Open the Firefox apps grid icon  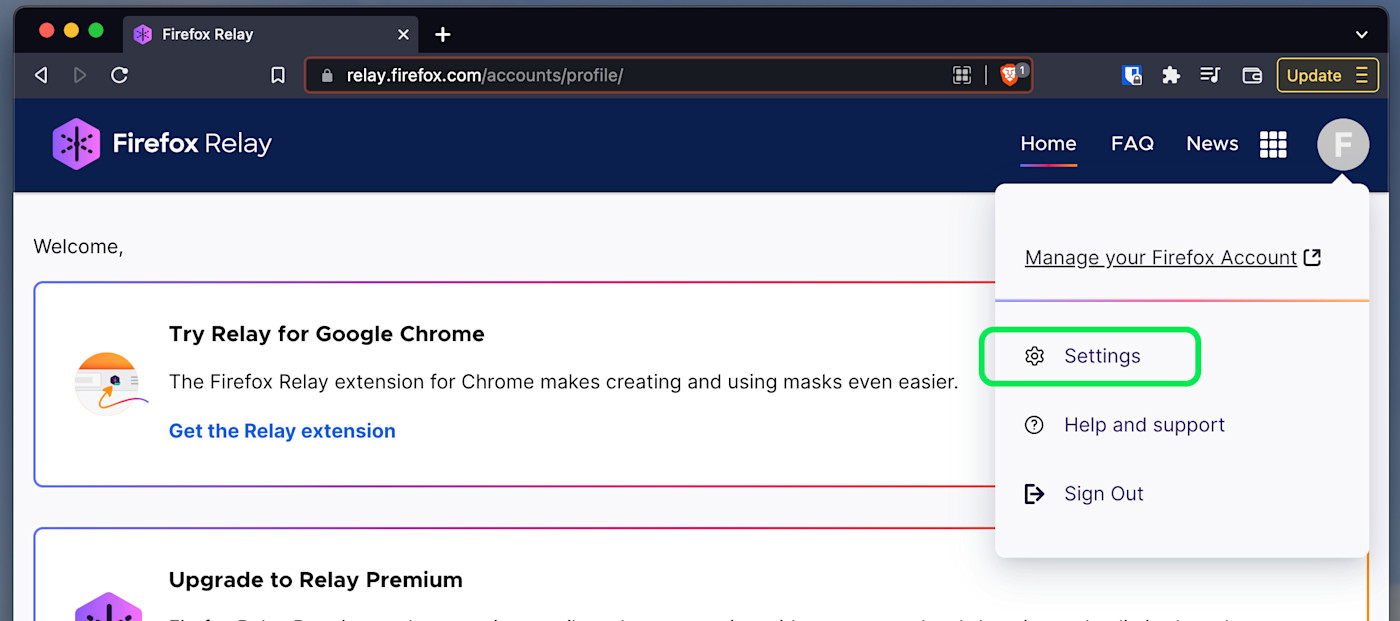tap(1273, 144)
